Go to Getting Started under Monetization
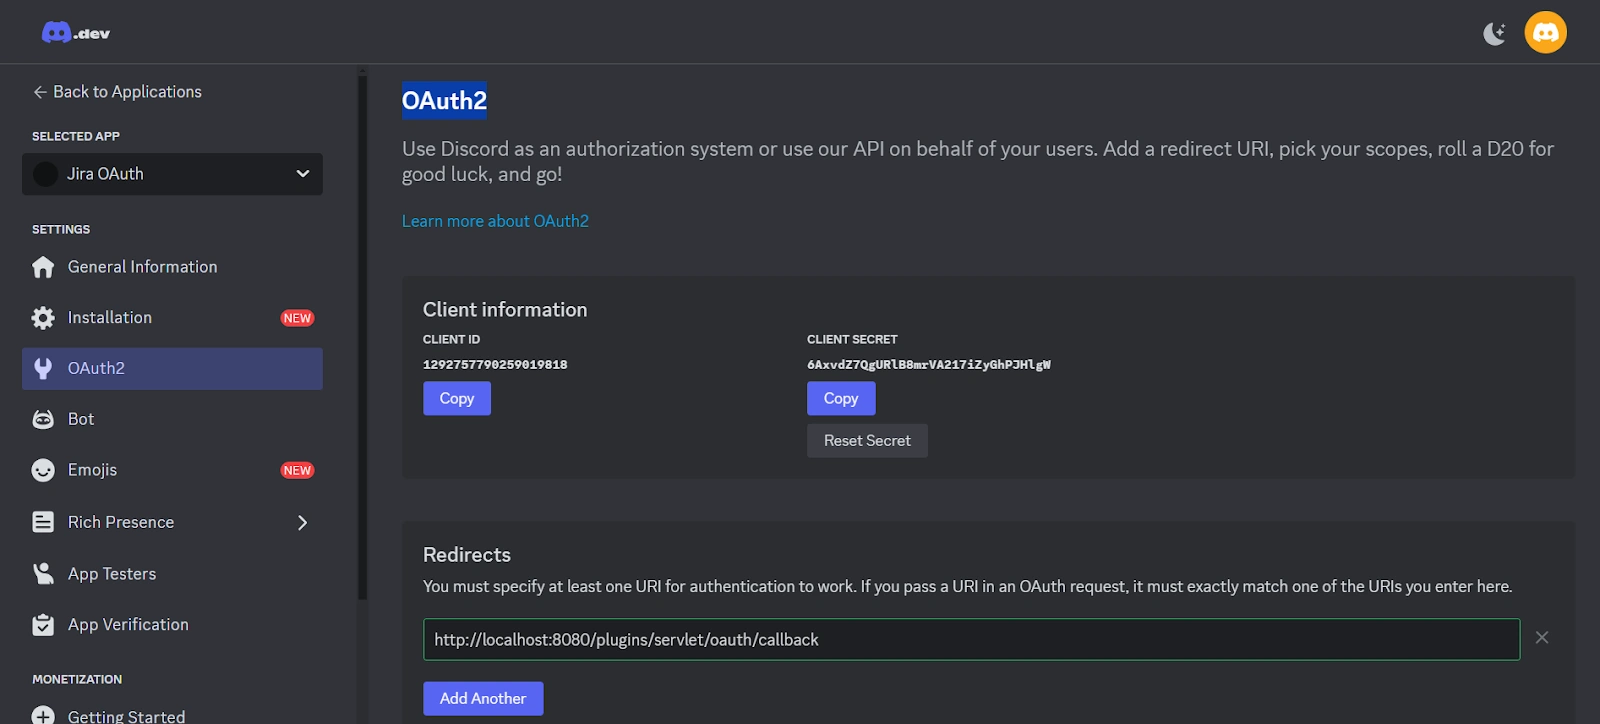This screenshot has height=724, width=1600. (172, 716)
